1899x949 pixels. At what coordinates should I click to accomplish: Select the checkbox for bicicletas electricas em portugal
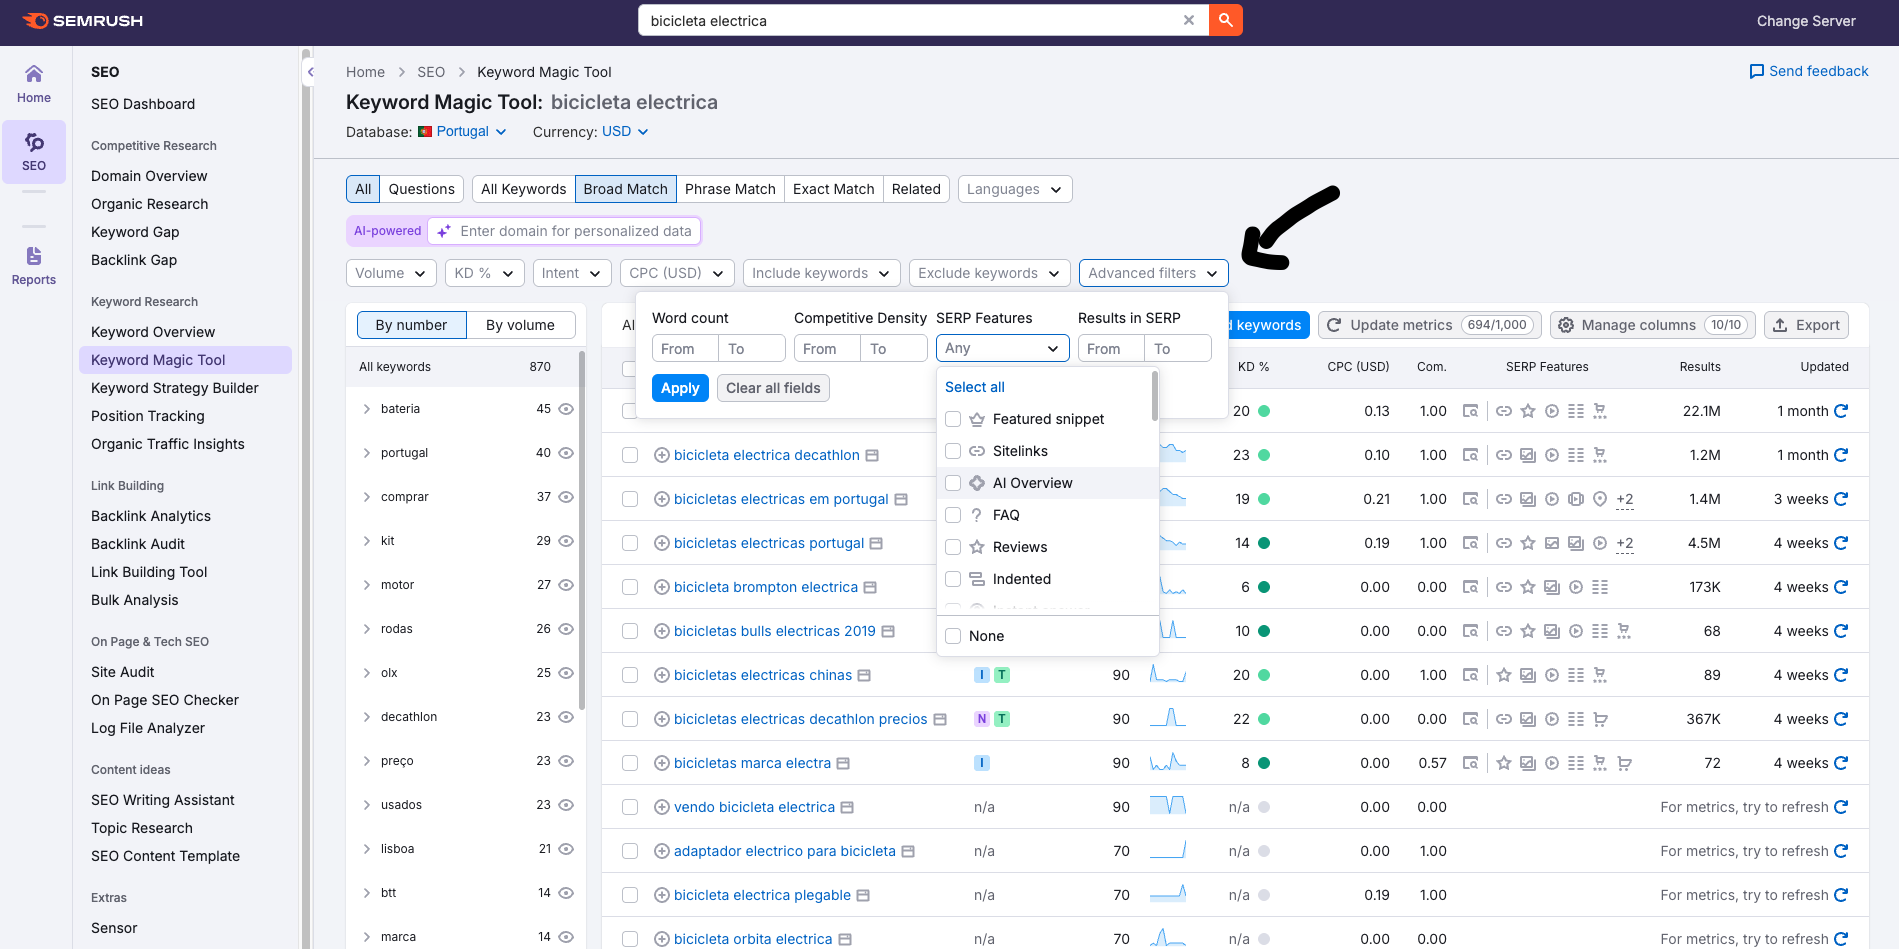pos(630,499)
